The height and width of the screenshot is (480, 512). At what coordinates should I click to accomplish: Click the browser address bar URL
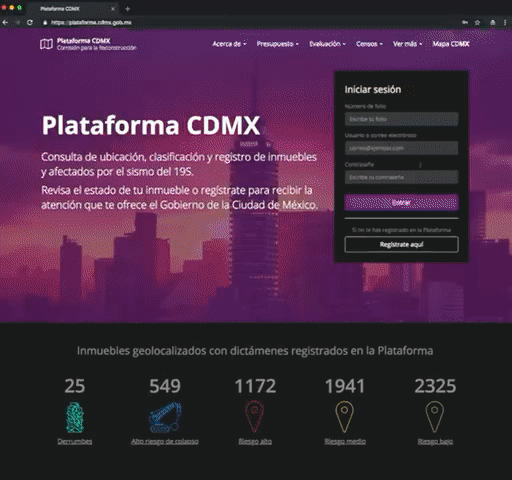(x=91, y=22)
